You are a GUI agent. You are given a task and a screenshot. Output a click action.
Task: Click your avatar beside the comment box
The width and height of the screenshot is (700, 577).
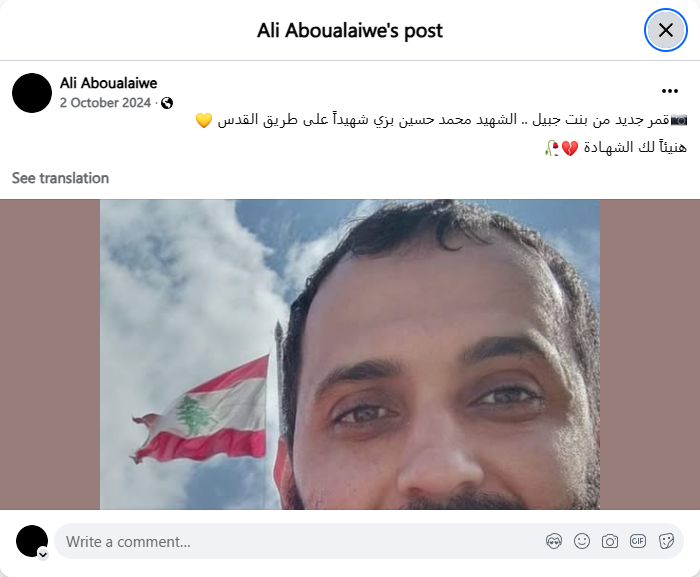coord(32,541)
